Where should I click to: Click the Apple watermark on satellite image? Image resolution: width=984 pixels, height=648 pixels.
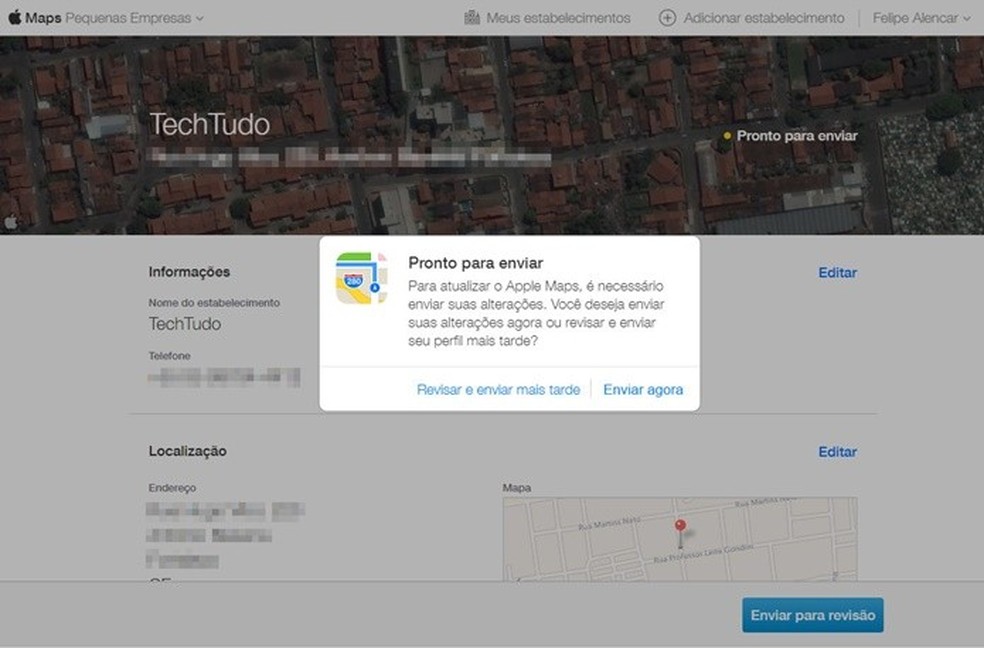pos(11,221)
